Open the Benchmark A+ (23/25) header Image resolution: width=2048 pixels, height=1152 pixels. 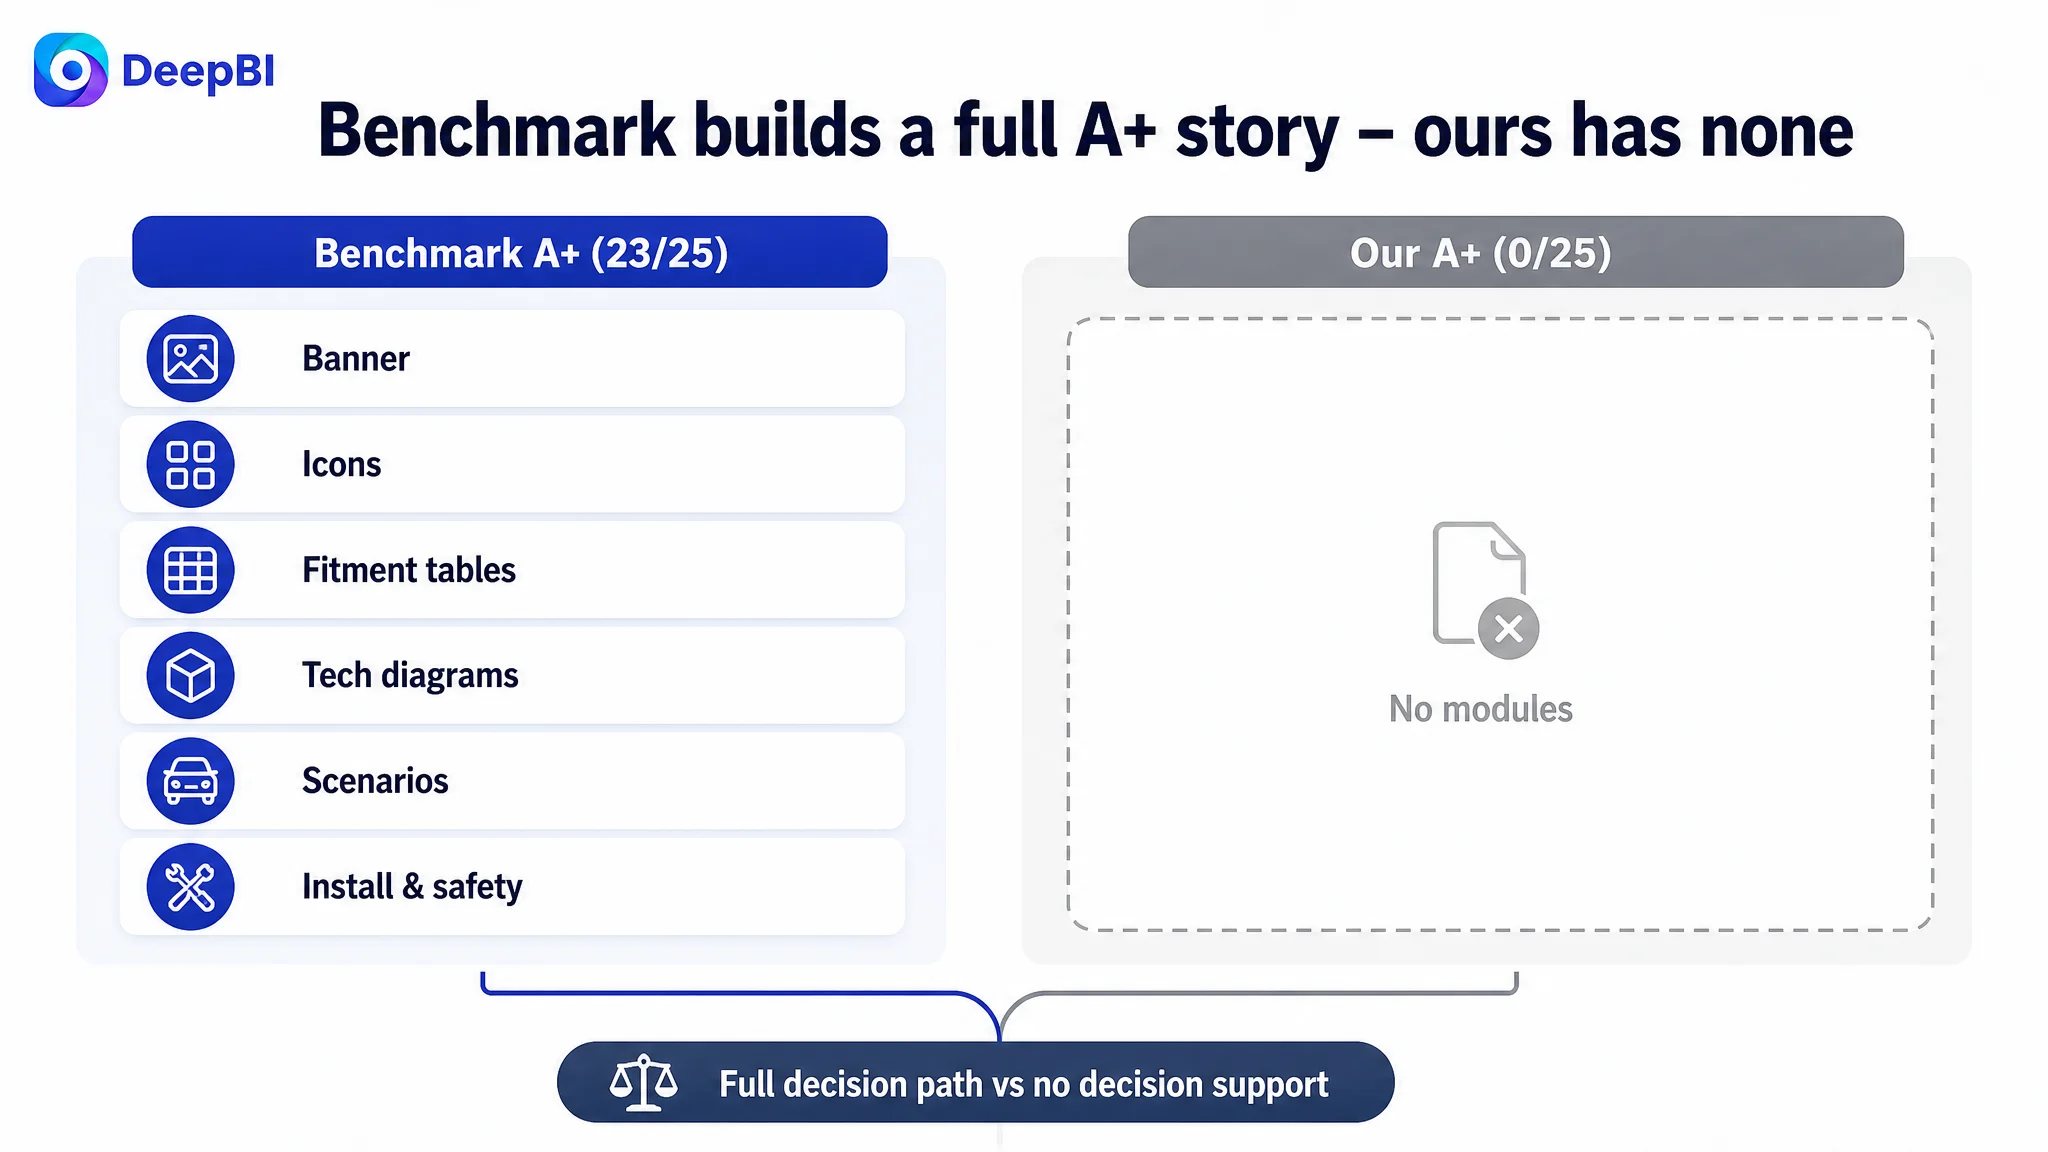pyautogui.click(x=510, y=252)
